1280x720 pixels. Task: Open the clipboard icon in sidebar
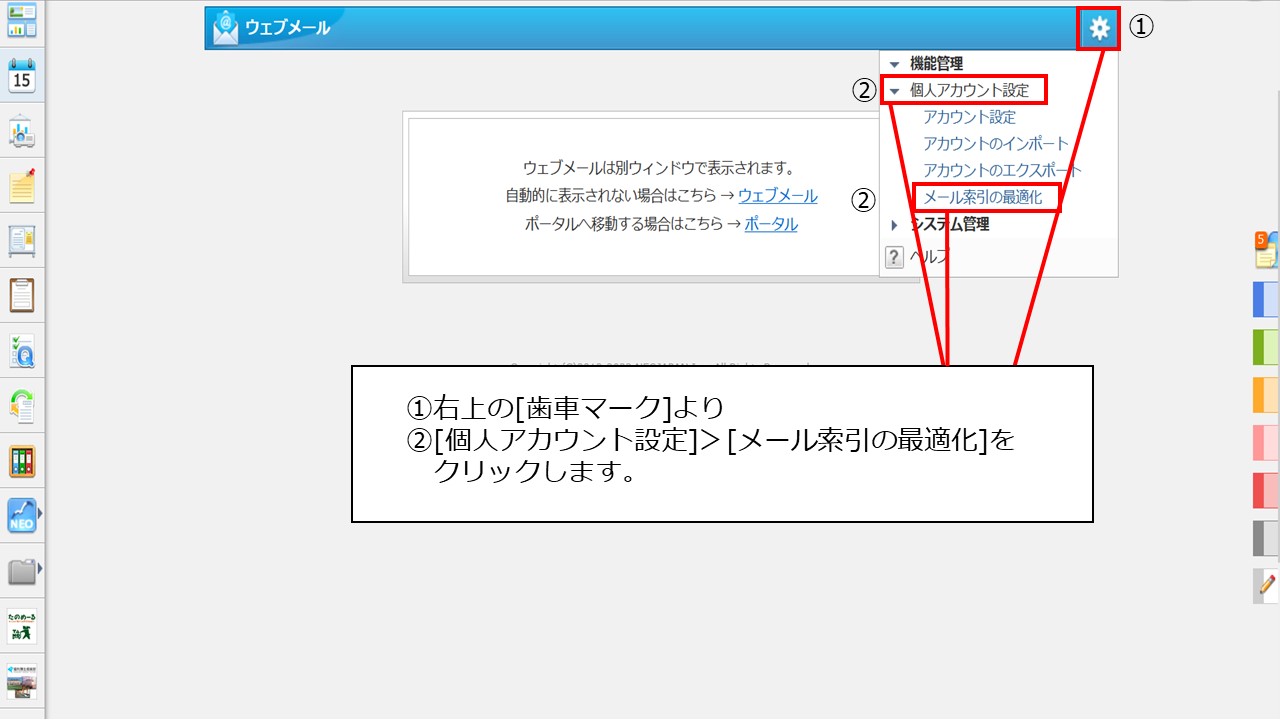click(x=22, y=296)
